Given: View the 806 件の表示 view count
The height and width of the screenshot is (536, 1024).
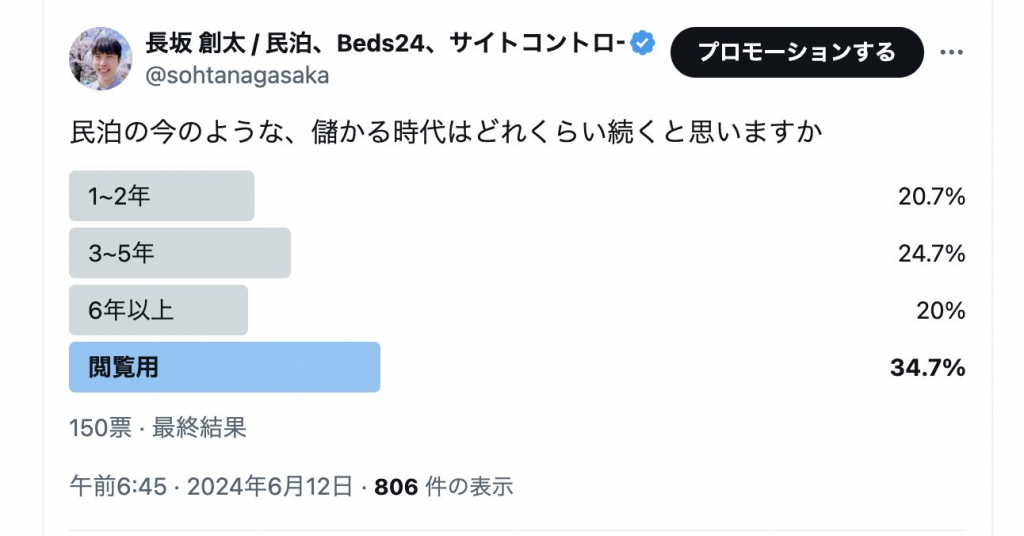Looking at the screenshot, I should 443,487.
